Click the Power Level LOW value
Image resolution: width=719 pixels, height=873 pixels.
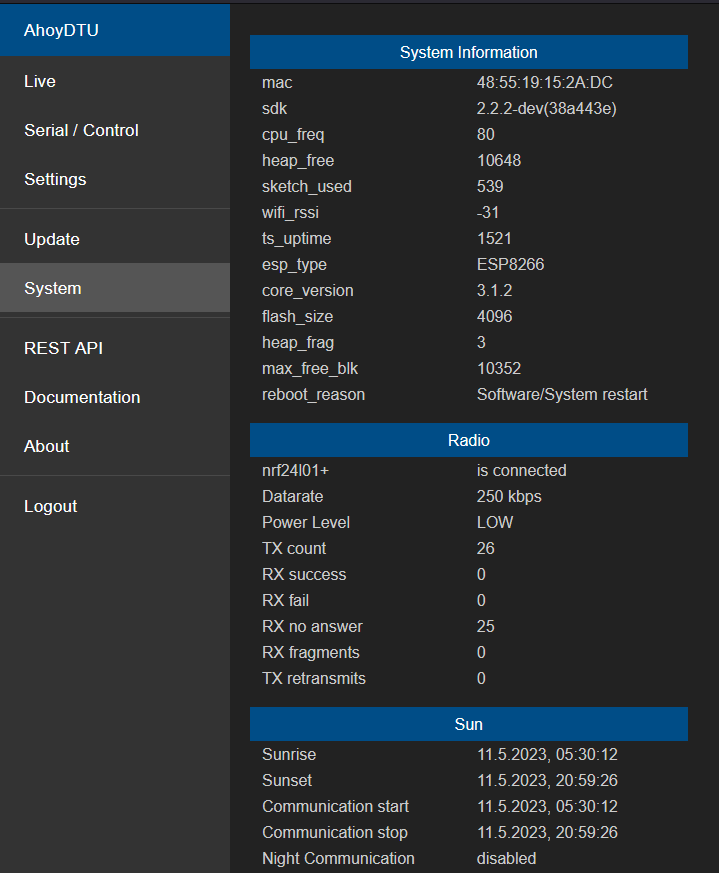(495, 522)
